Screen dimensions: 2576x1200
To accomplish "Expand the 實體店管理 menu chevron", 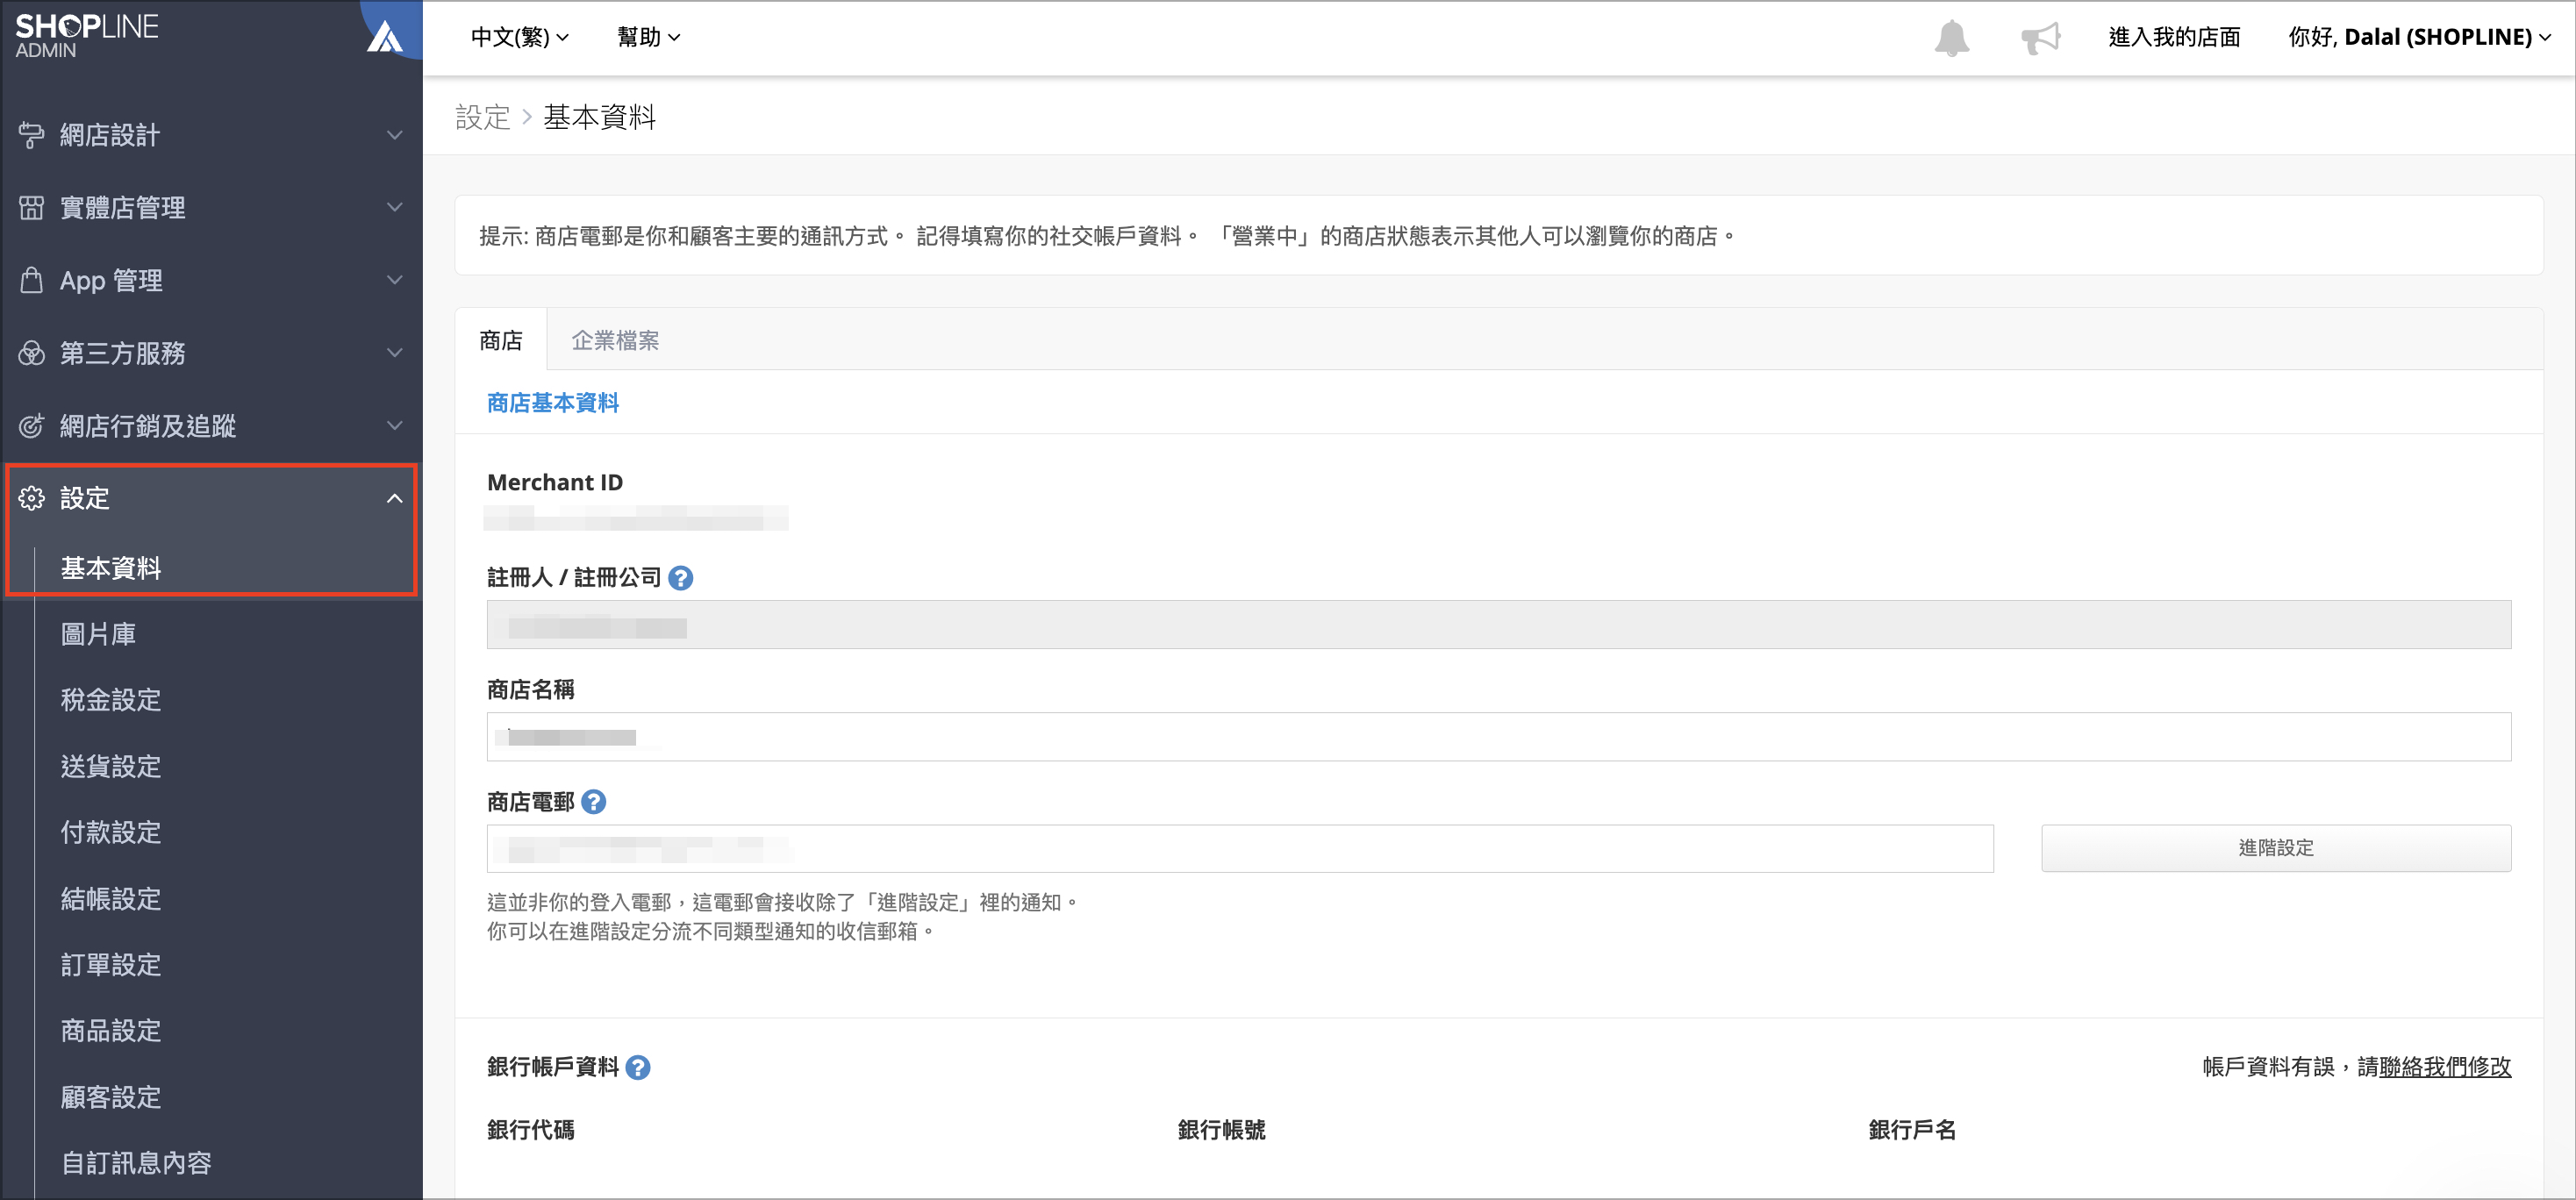I will [395, 207].
